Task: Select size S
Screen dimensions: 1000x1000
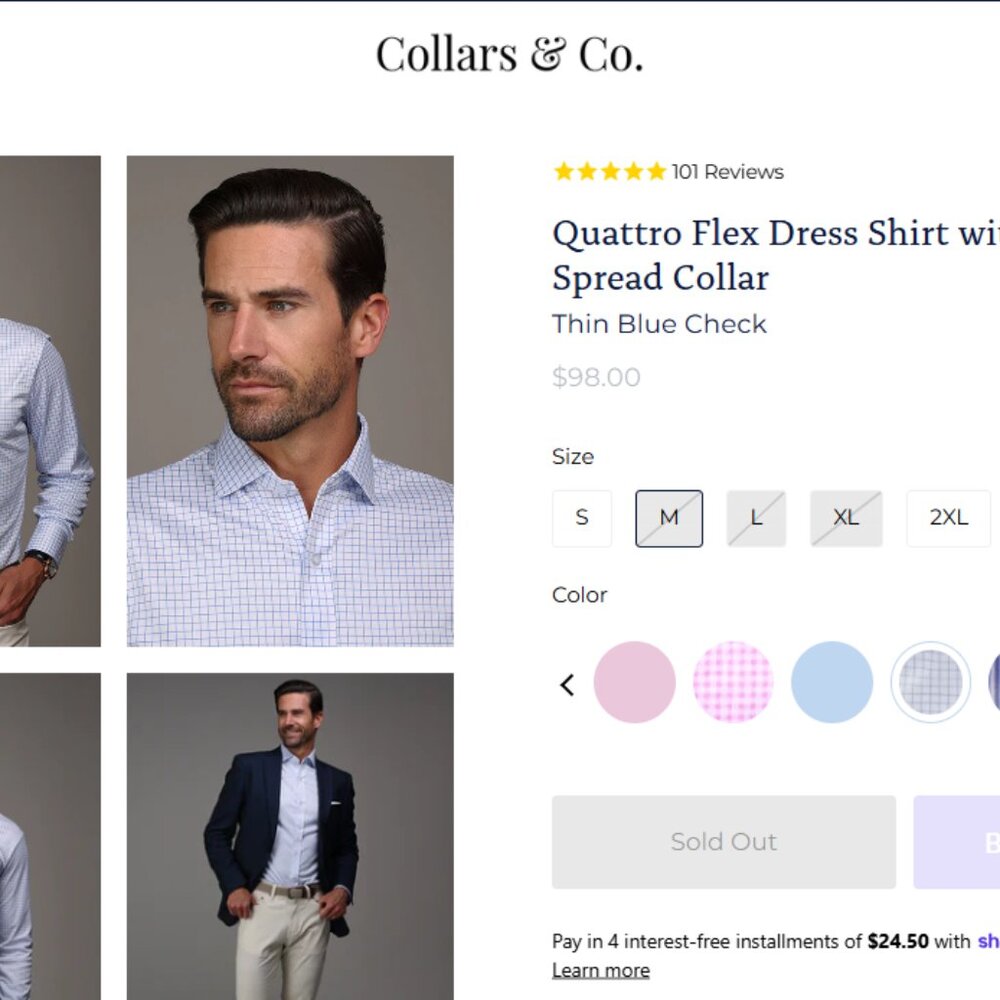Action: tap(581, 518)
